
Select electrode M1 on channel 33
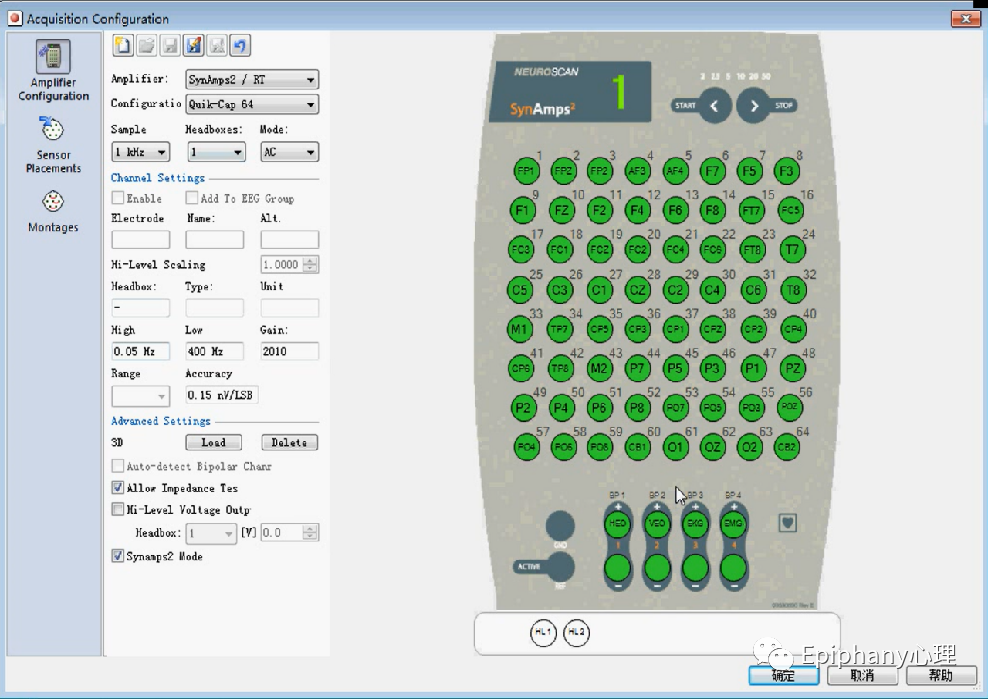point(519,329)
